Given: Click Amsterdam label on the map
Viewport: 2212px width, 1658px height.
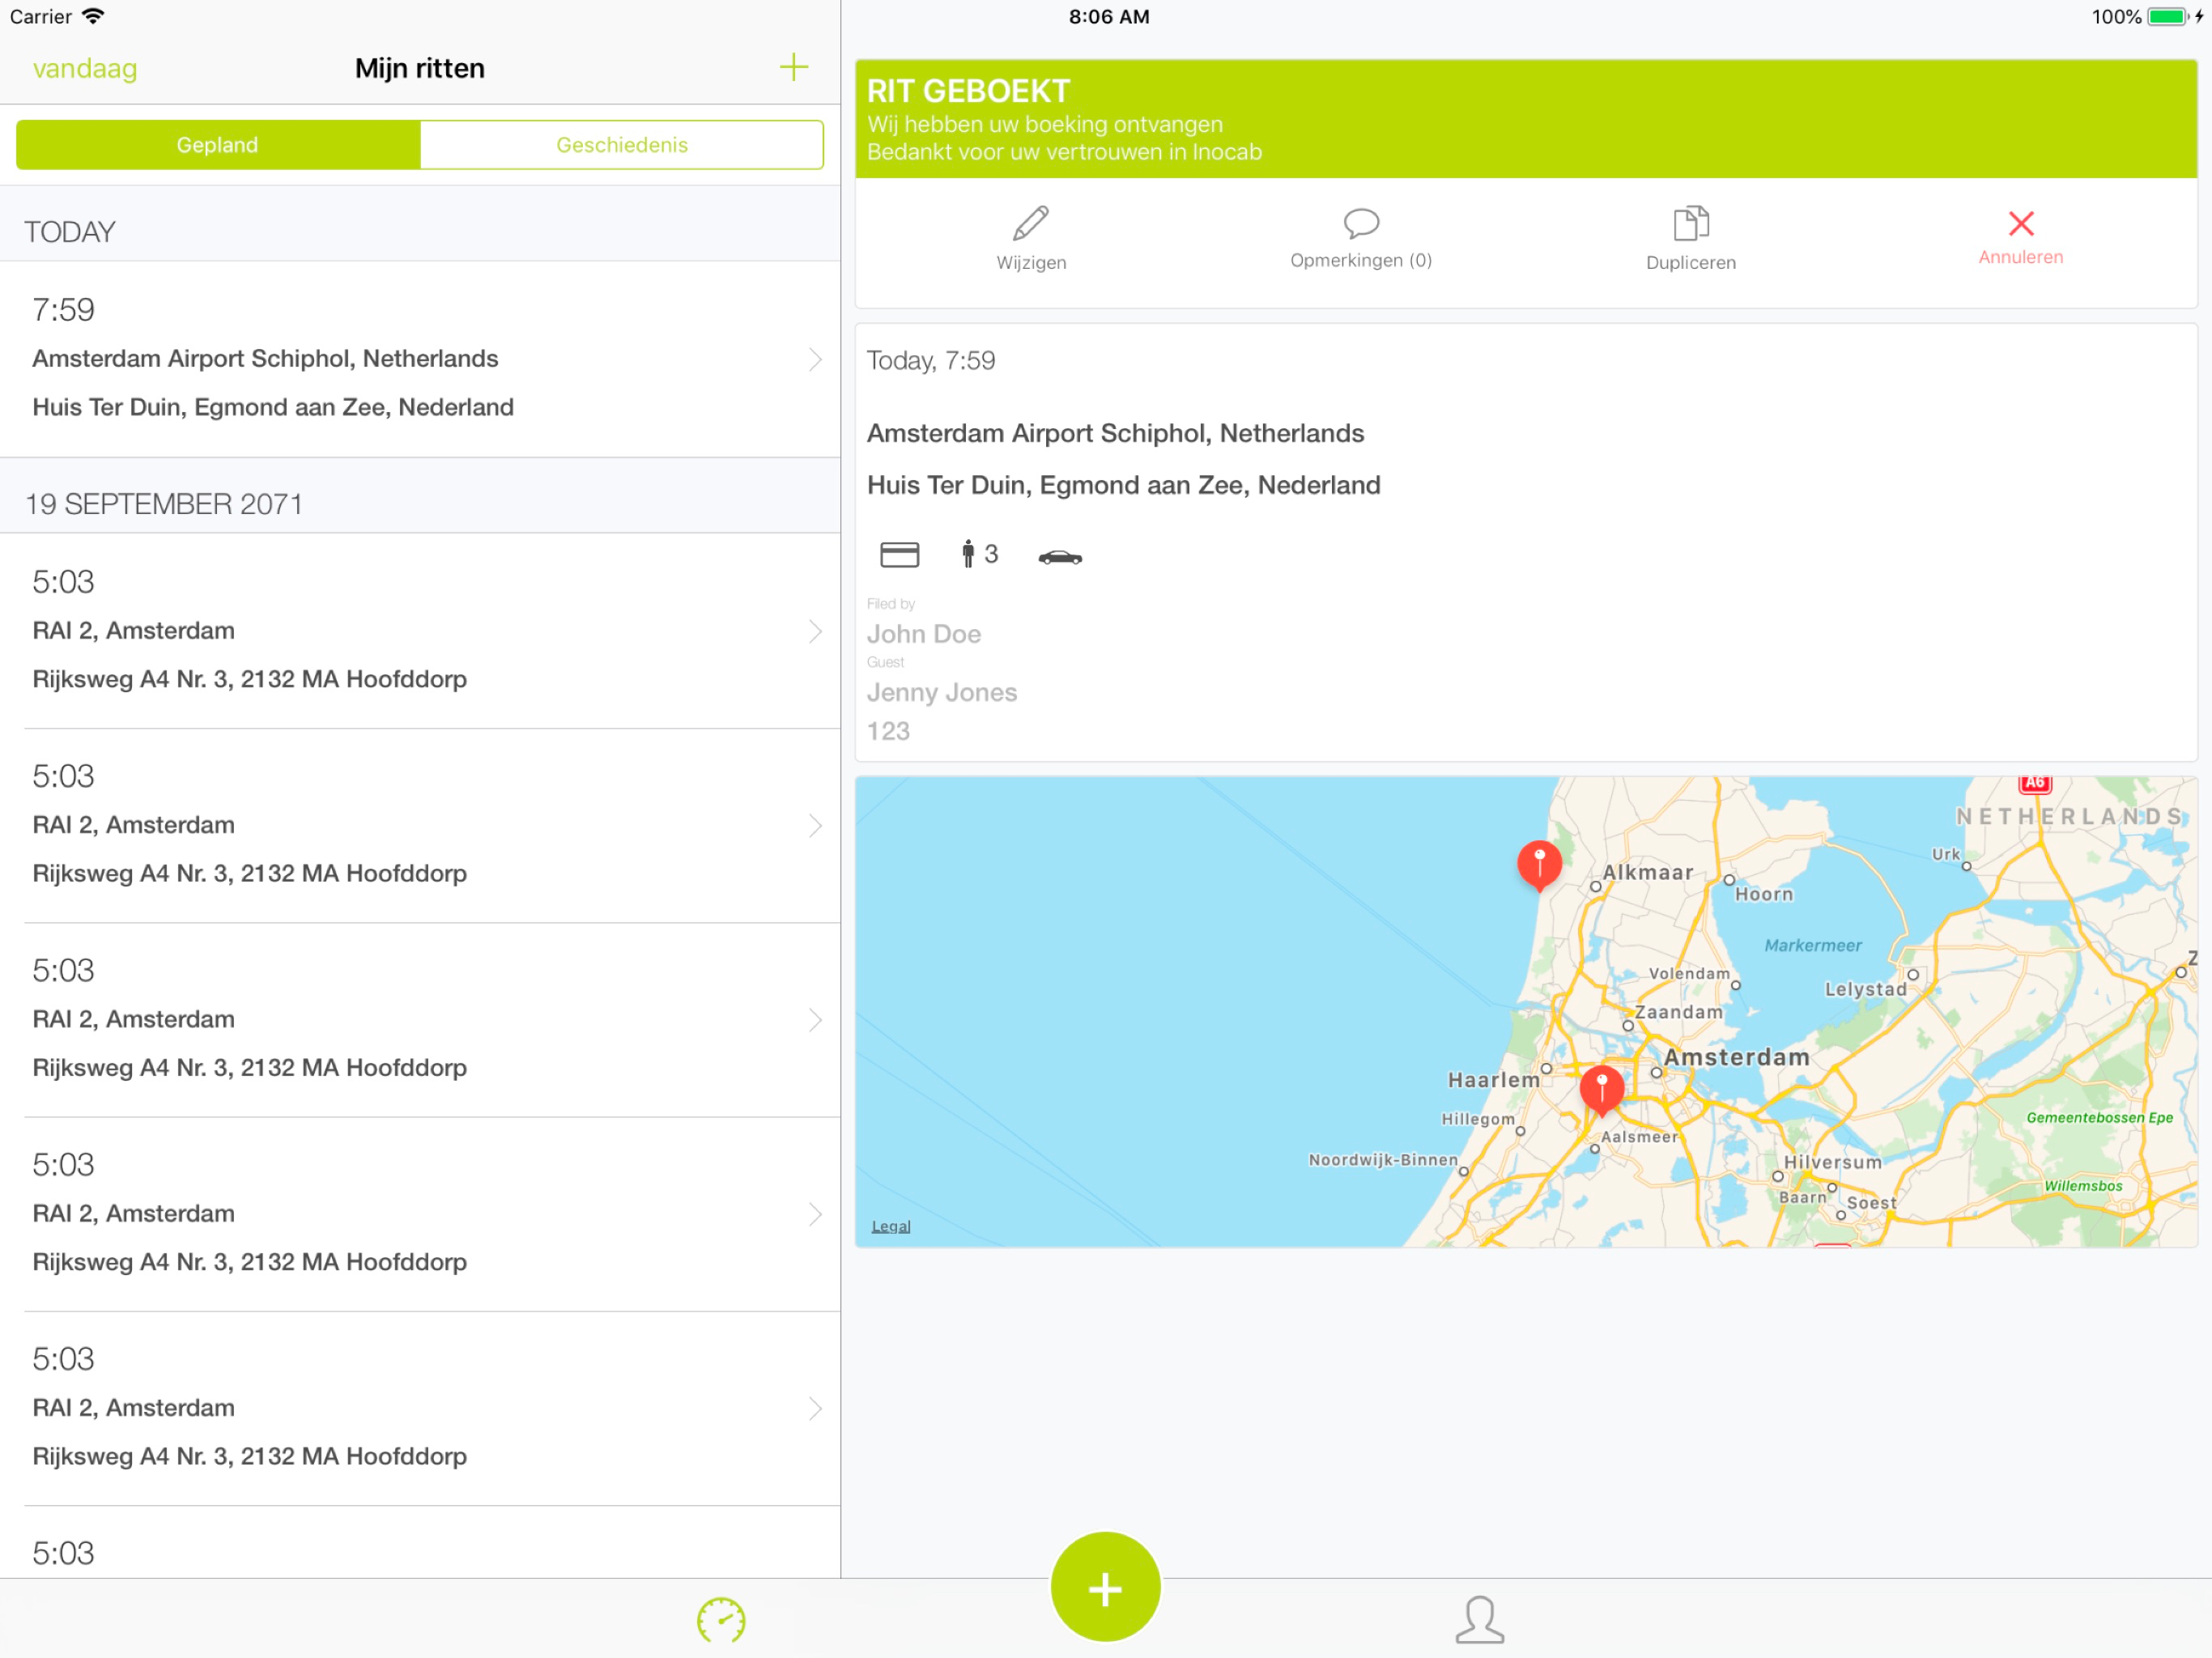Looking at the screenshot, I should click(x=1736, y=1057).
